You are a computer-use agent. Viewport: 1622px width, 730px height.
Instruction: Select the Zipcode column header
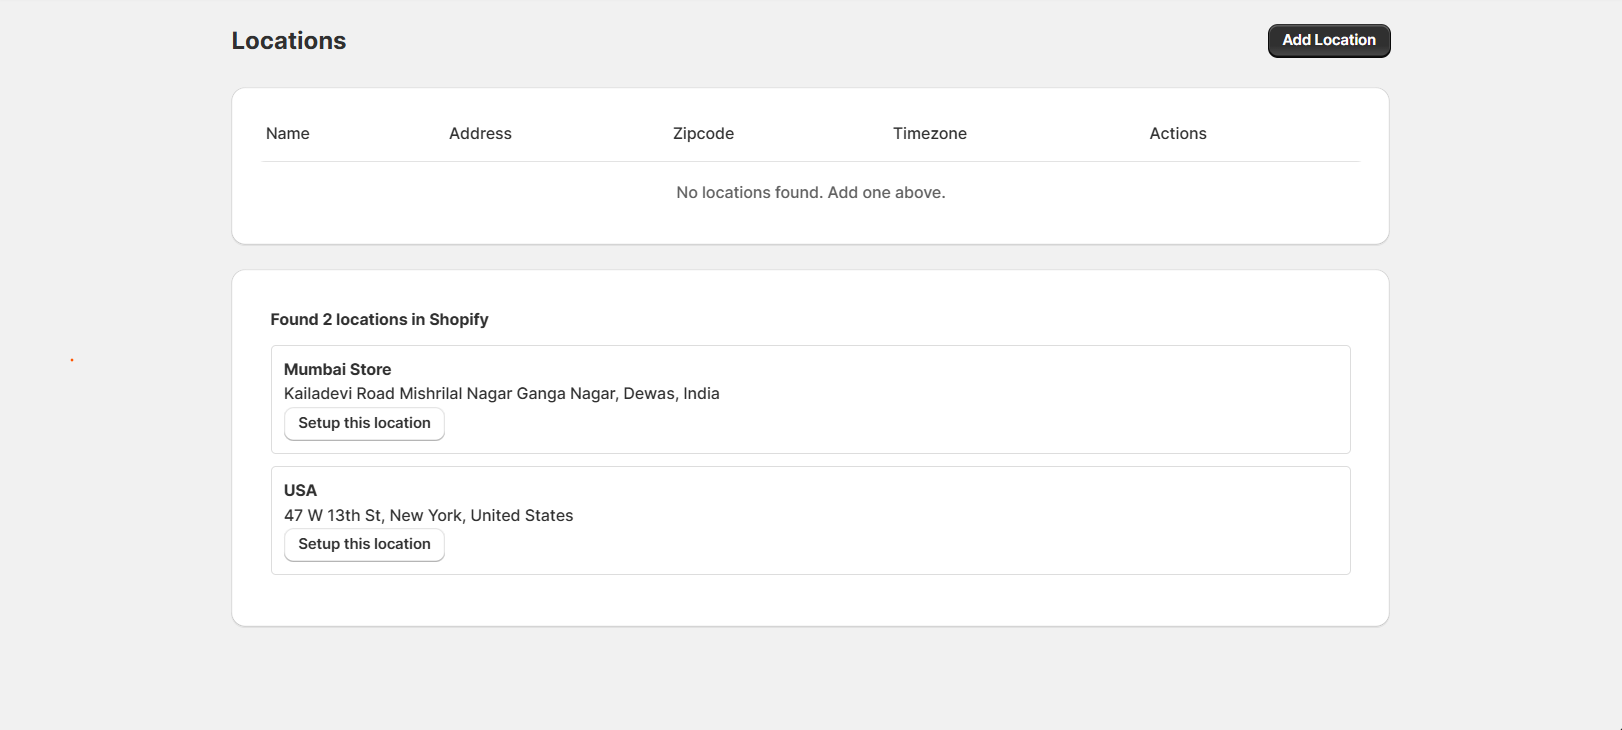click(703, 134)
